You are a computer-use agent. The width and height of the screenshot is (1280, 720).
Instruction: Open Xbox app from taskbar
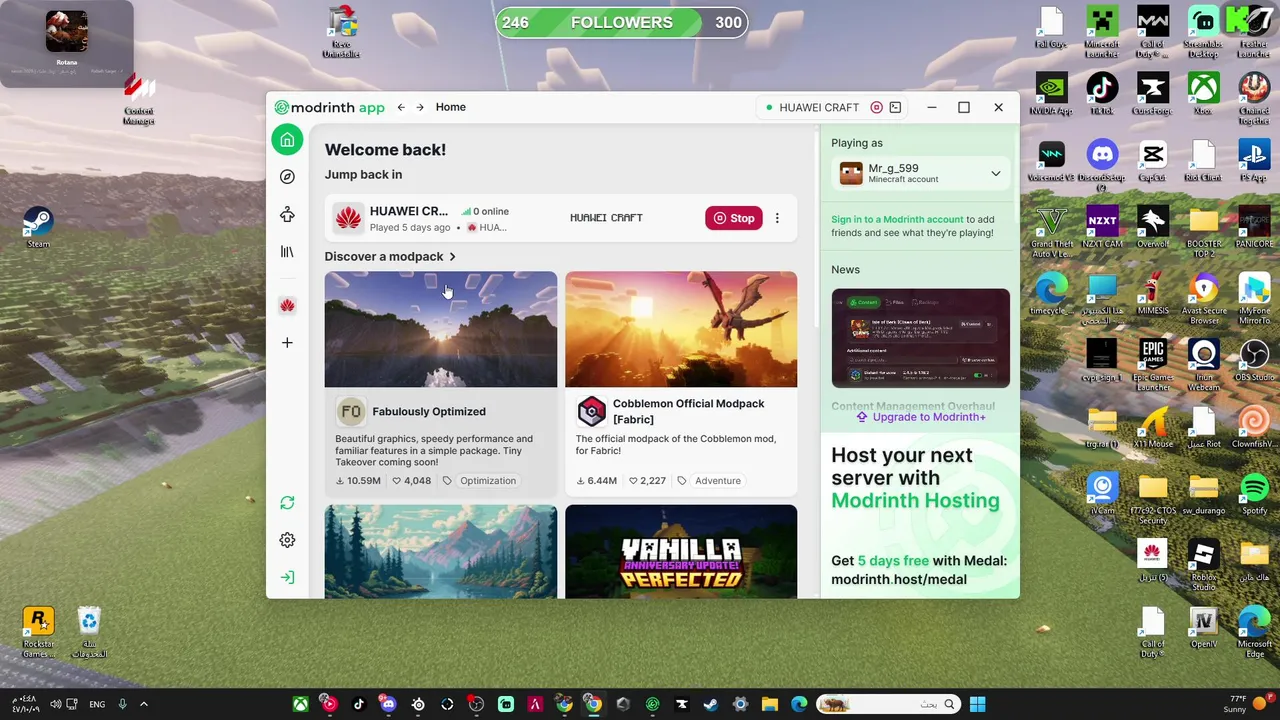[x=300, y=704]
